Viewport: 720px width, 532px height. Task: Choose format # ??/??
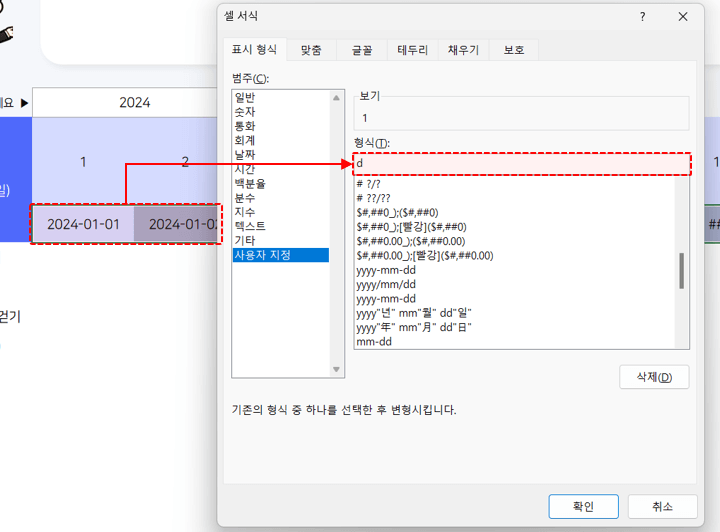point(515,198)
